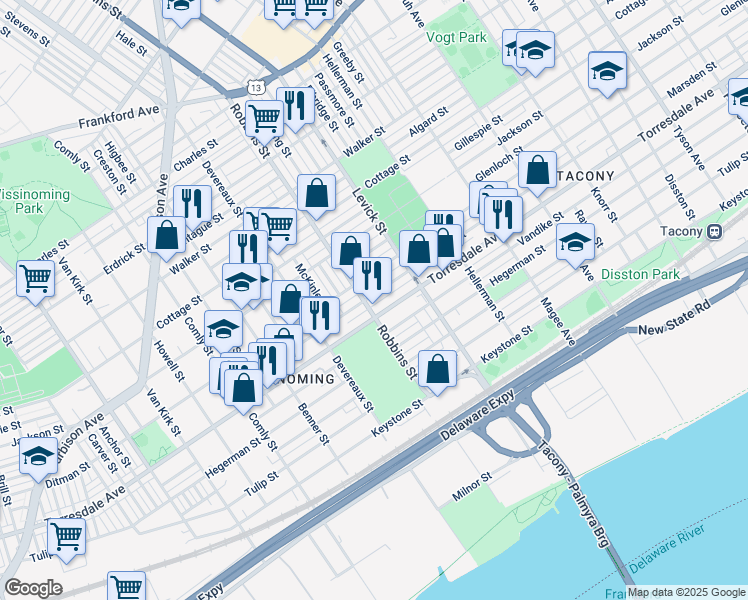This screenshot has width=748, height=600.
Task: Click the Algard St label
Action: click(428, 121)
